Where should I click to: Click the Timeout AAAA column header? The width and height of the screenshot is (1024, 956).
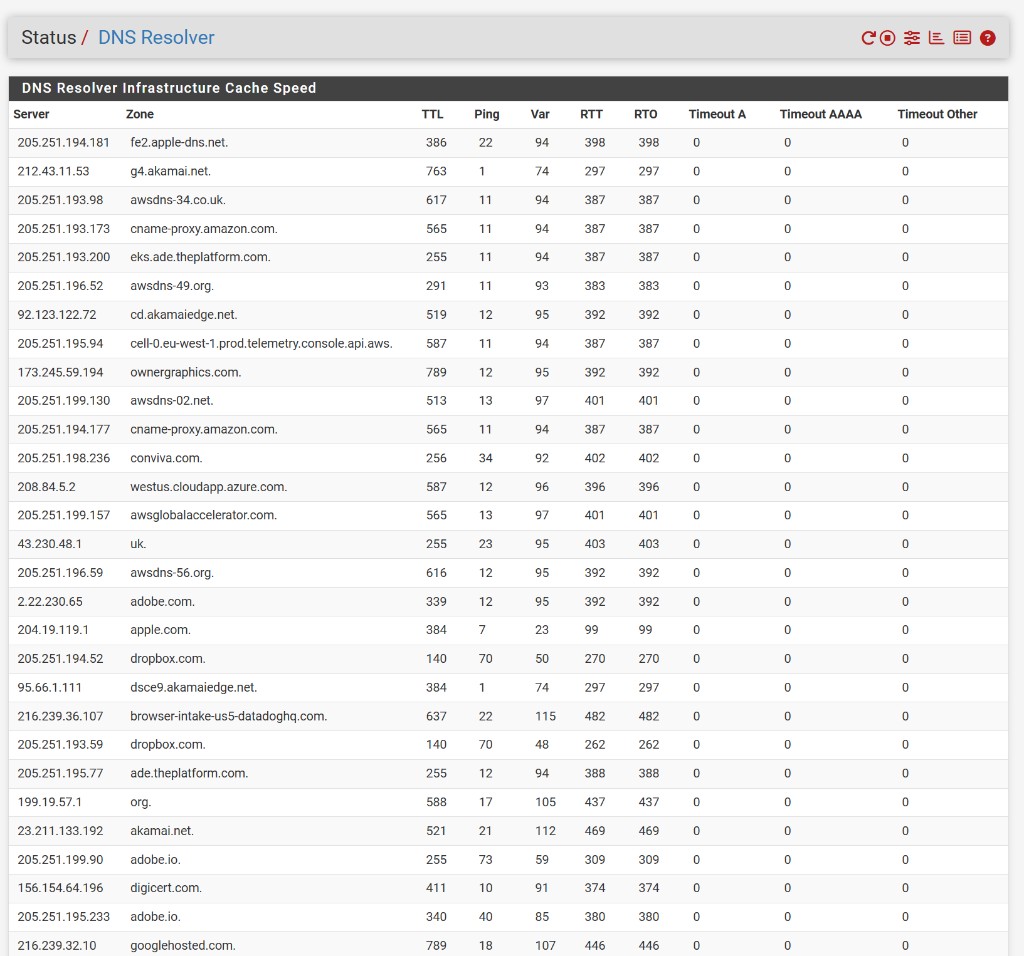[820, 114]
